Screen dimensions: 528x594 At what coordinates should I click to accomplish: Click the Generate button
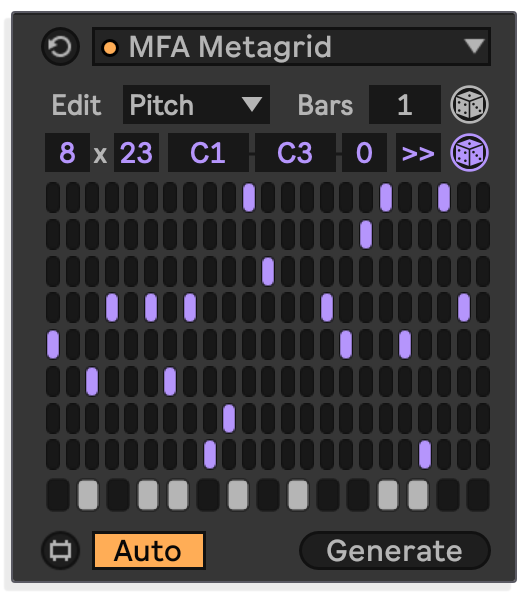pos(395,550)
